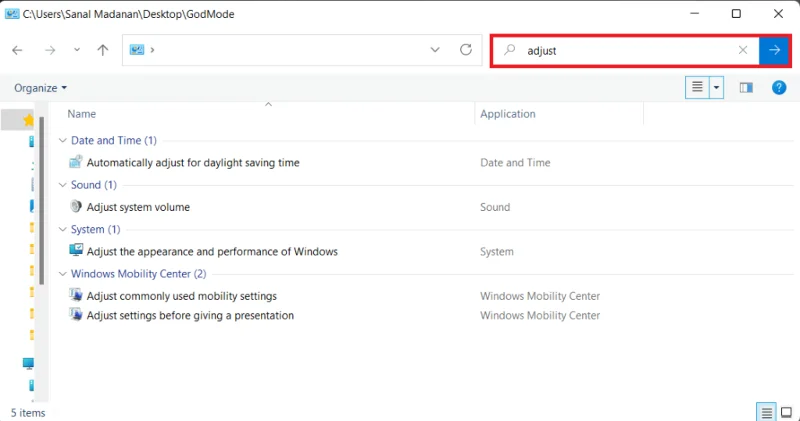Image resolution: width=800 pixels, height=421 pixels.
Task: Open more view options dropdown arrow
Action: pyautogui.click(x=716, y=87)
